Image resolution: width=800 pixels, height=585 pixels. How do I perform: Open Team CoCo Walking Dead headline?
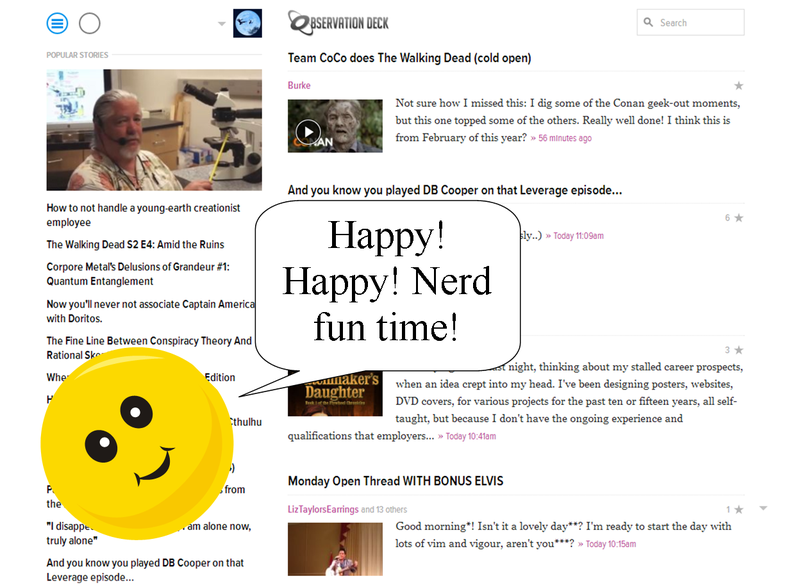point(409,58)
